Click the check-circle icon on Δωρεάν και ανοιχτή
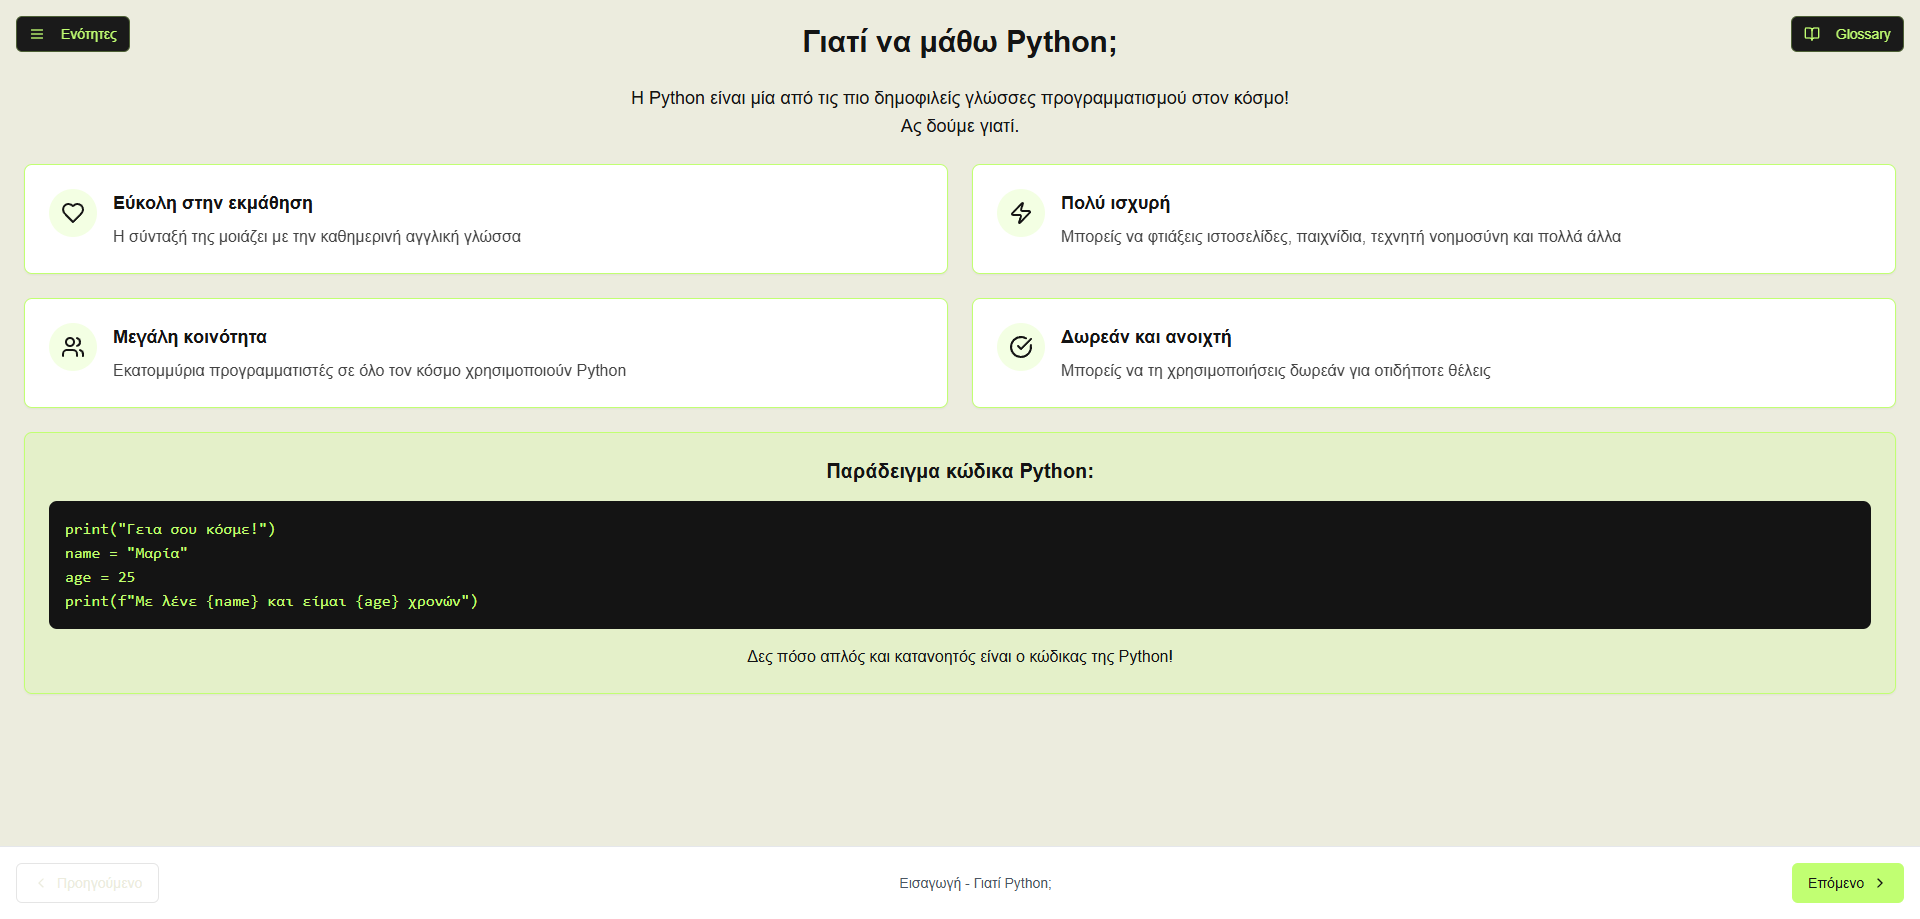 click(x=1020, y=346)
